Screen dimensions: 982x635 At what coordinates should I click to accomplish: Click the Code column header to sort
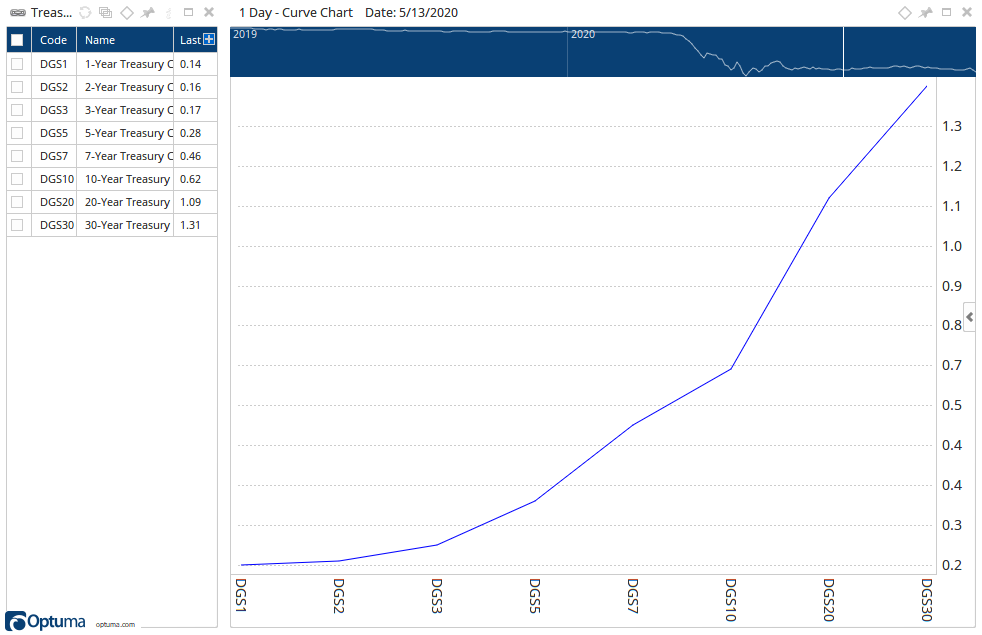point(53,39)
